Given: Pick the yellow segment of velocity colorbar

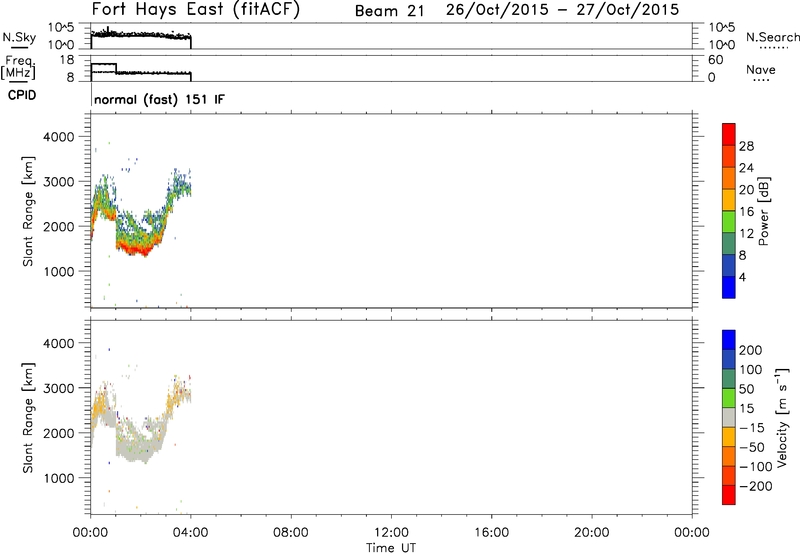Looking at the screenshot, I should 729,437.
